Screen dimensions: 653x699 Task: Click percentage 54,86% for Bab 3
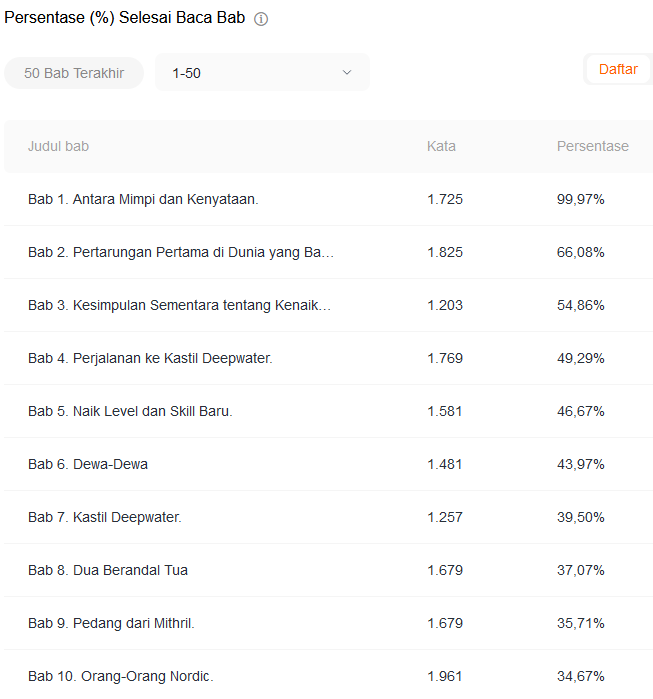581,305
